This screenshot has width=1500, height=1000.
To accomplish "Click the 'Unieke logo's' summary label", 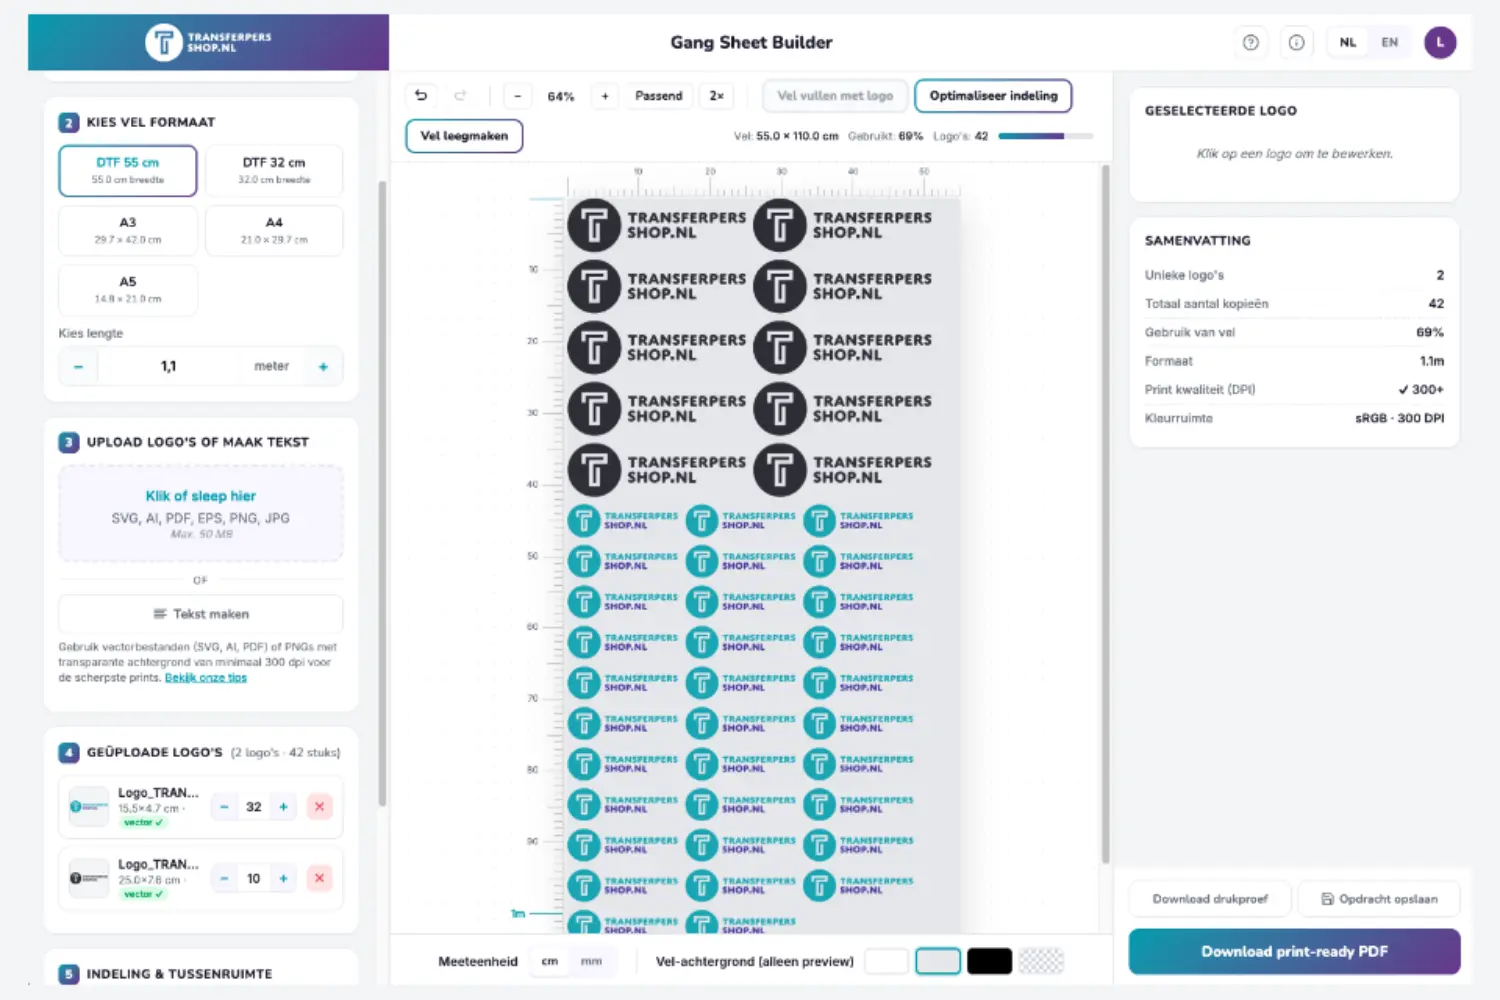I will [1184, 275].
